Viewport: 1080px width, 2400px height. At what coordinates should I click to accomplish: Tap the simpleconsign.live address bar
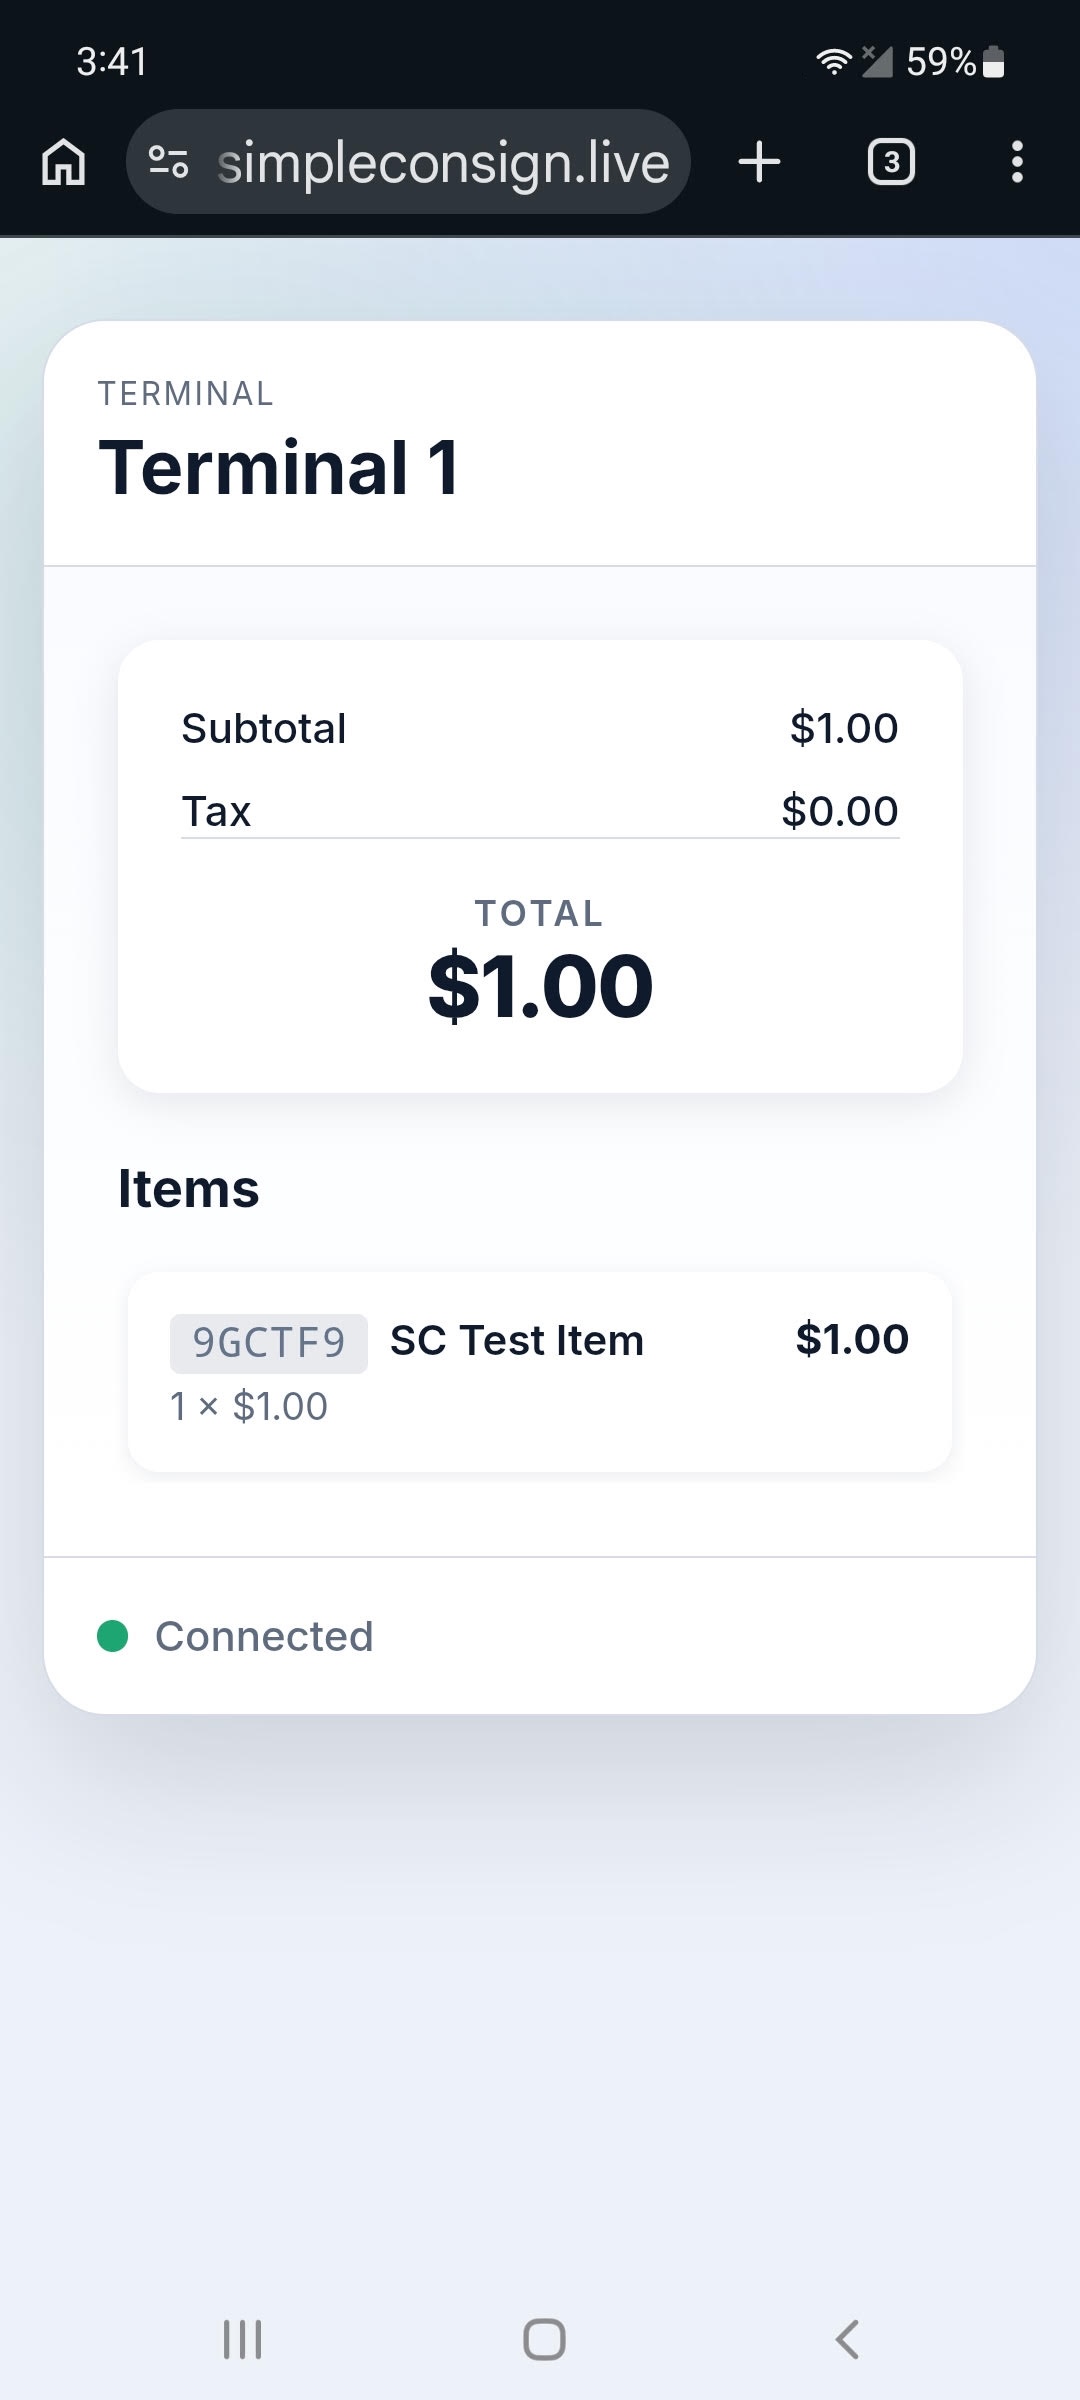(x=442, y=163)
